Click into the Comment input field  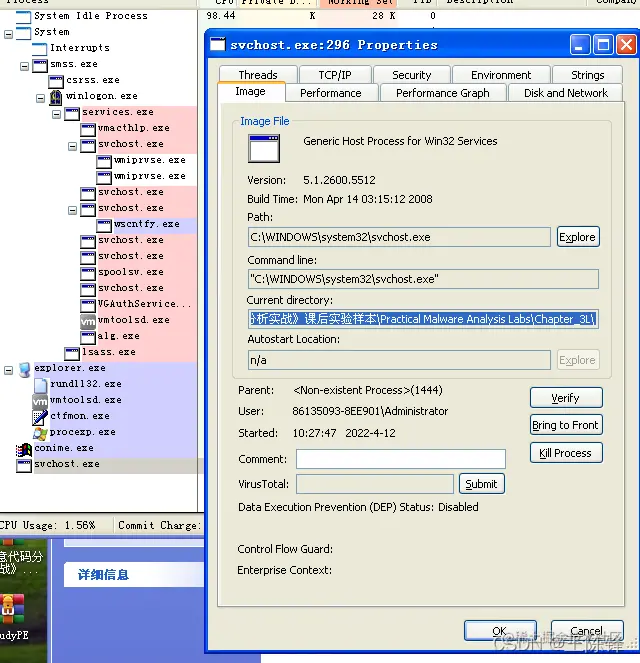click(401, 459)
